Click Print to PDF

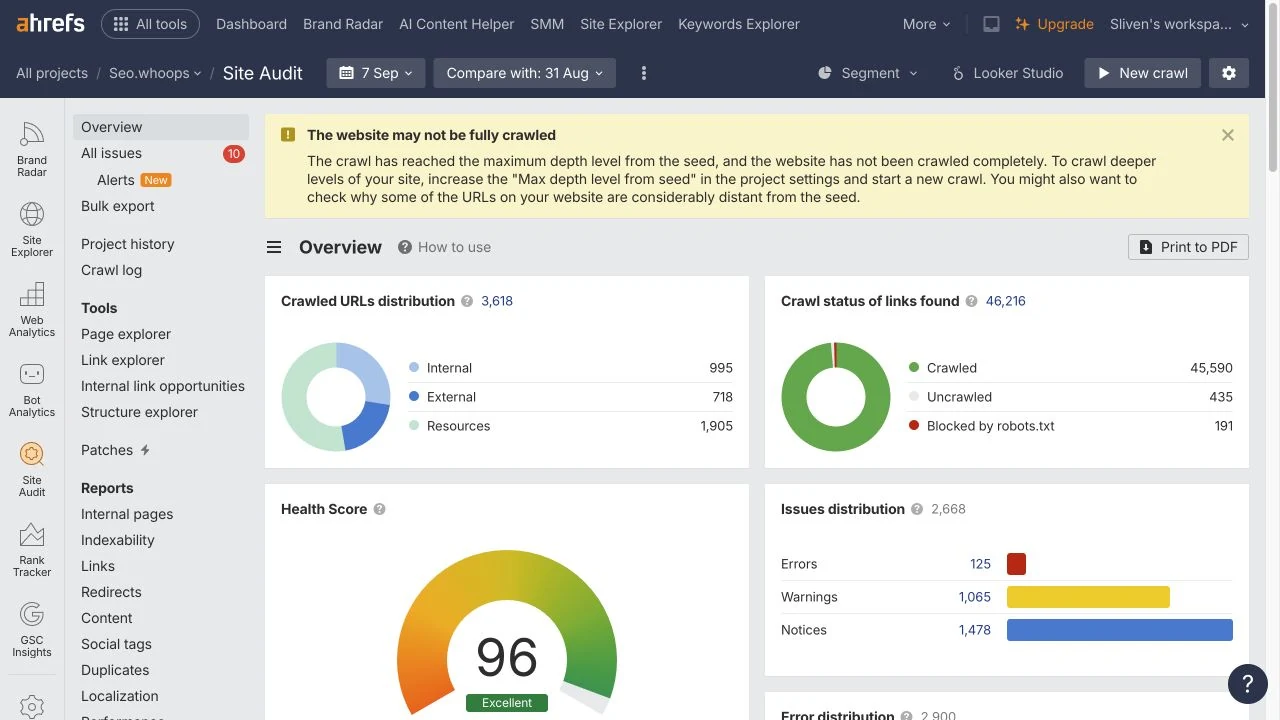[1188, 247]
